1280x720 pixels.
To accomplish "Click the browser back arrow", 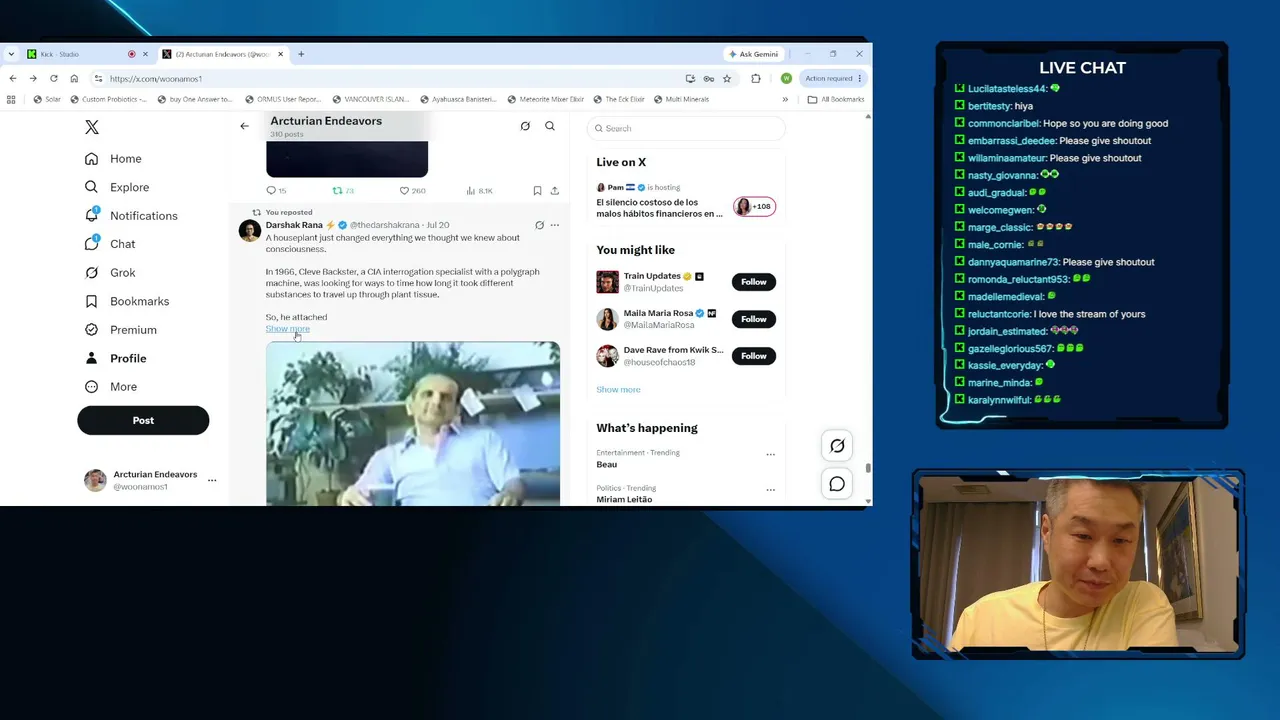I will pyautogui.click(x=12, y=78).
